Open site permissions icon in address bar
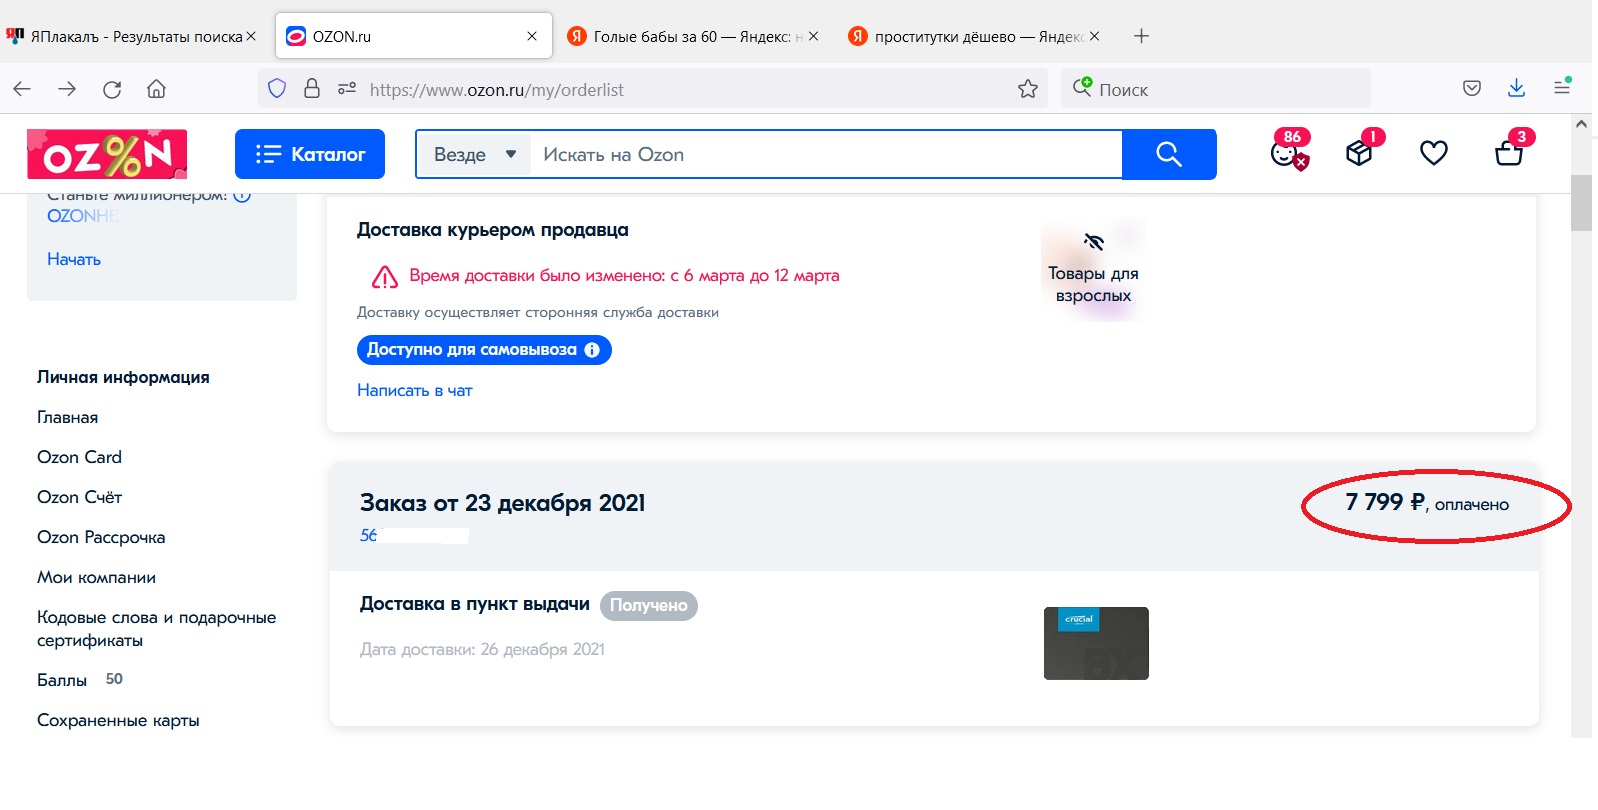 coord(347,89)
